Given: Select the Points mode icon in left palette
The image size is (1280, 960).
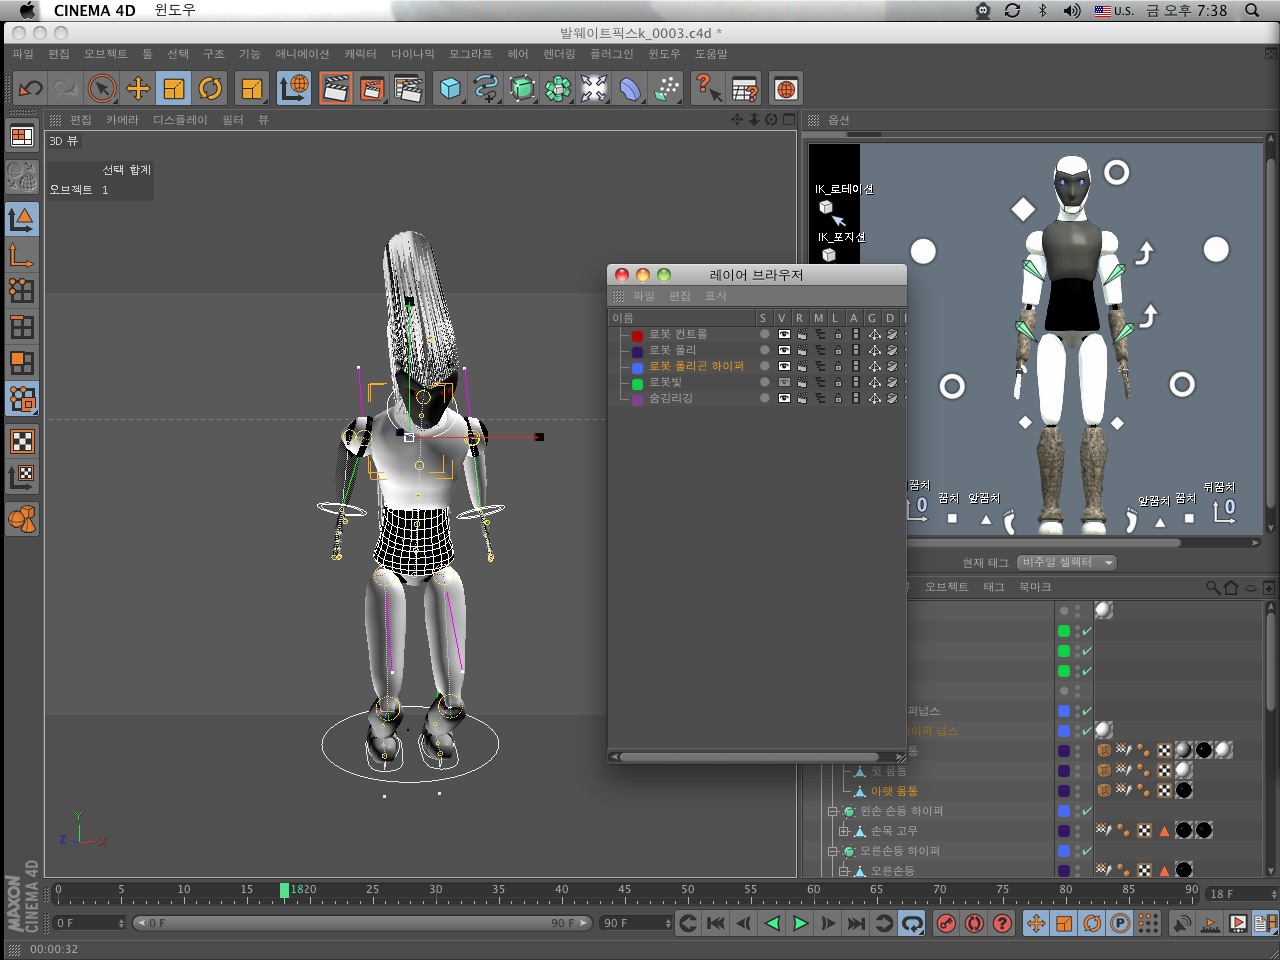Looking at the screenshot, I should [x=22, y=290].
